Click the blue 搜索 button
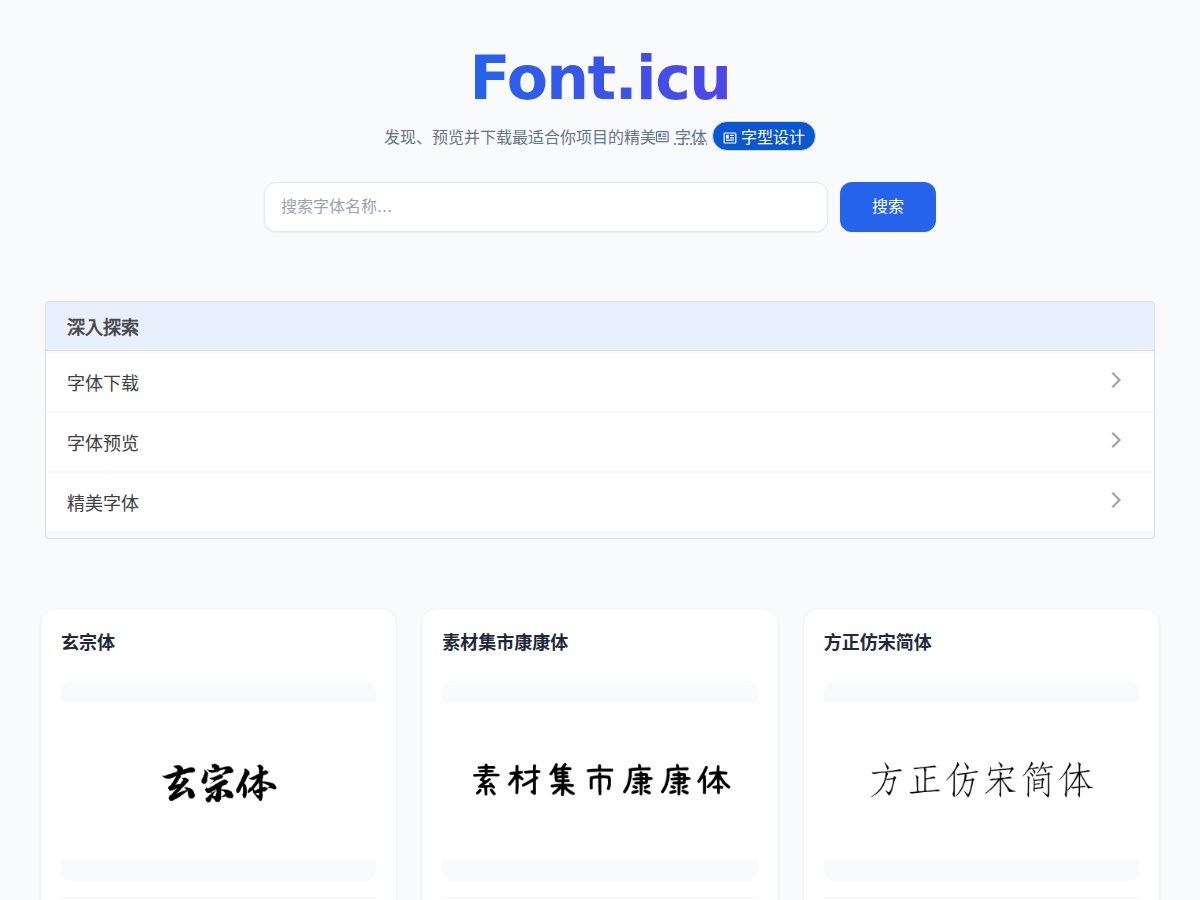Viewport: 1200px width, 900px height. [888, 207]
